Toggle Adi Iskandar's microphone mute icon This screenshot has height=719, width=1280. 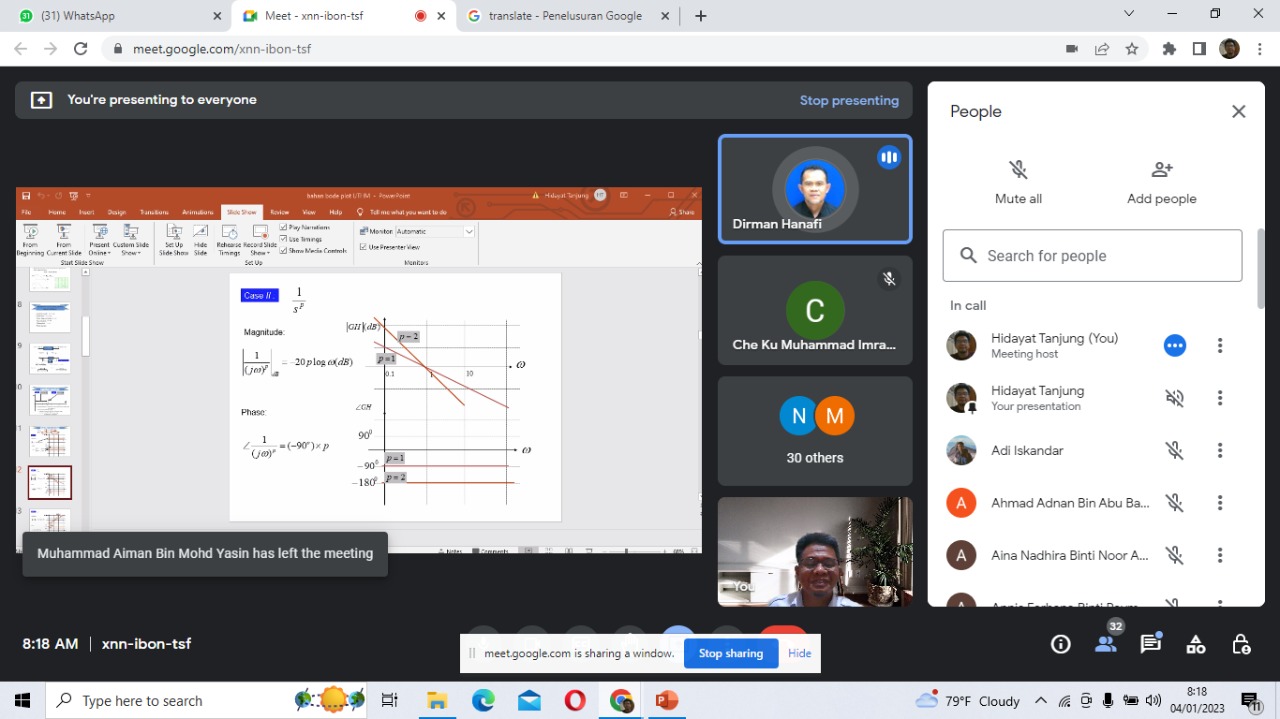click(1174, 451)
